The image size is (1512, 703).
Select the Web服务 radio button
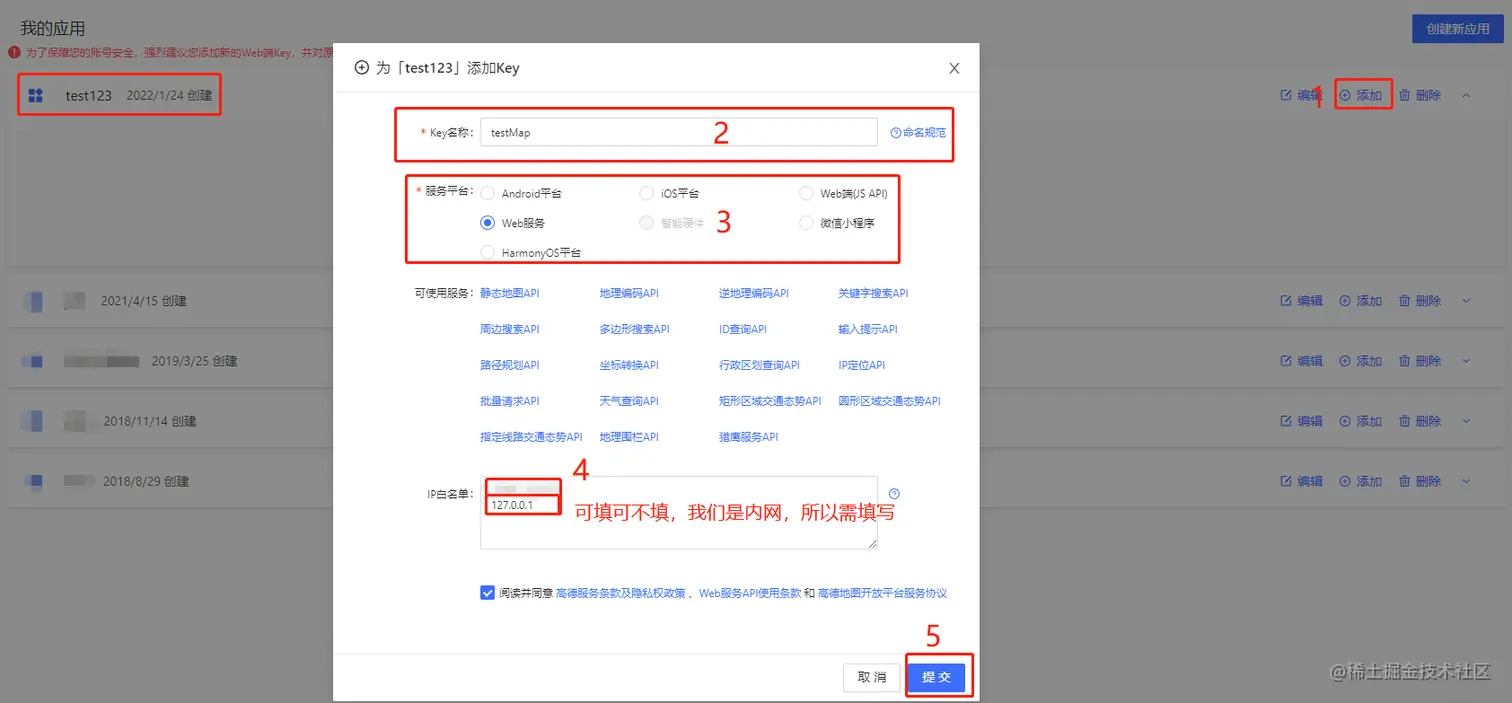[488, 223]
